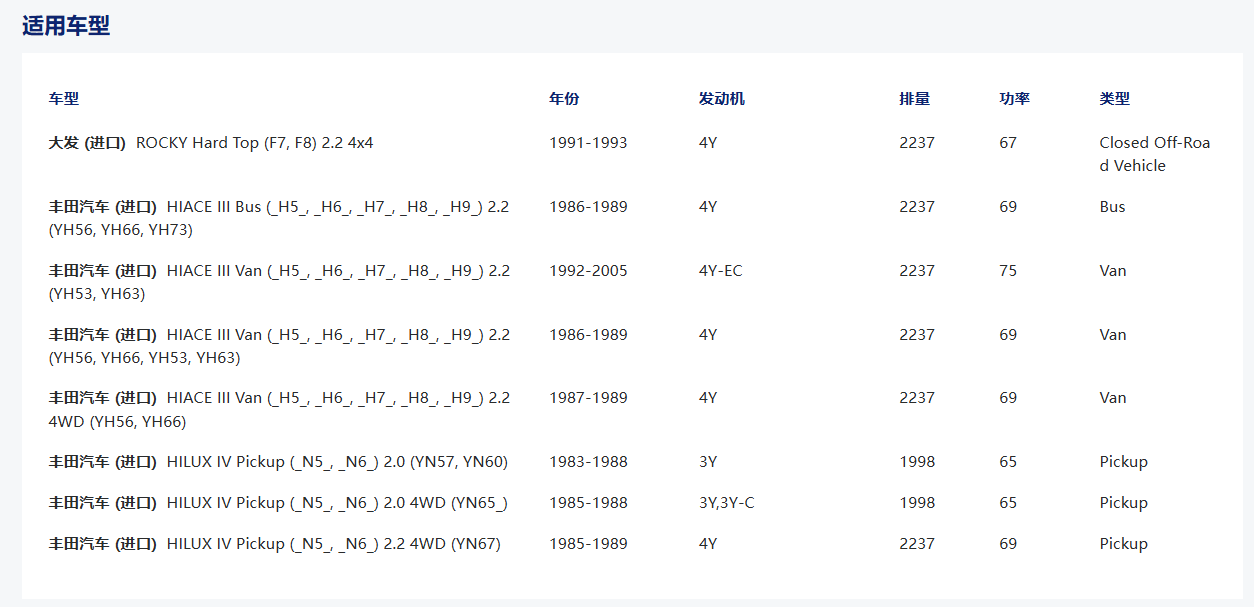The width and height of the screenshot is (1254, 607).
Task: Select the 功率 column header
Action: pyautogui.click(x=1014, y=99)
